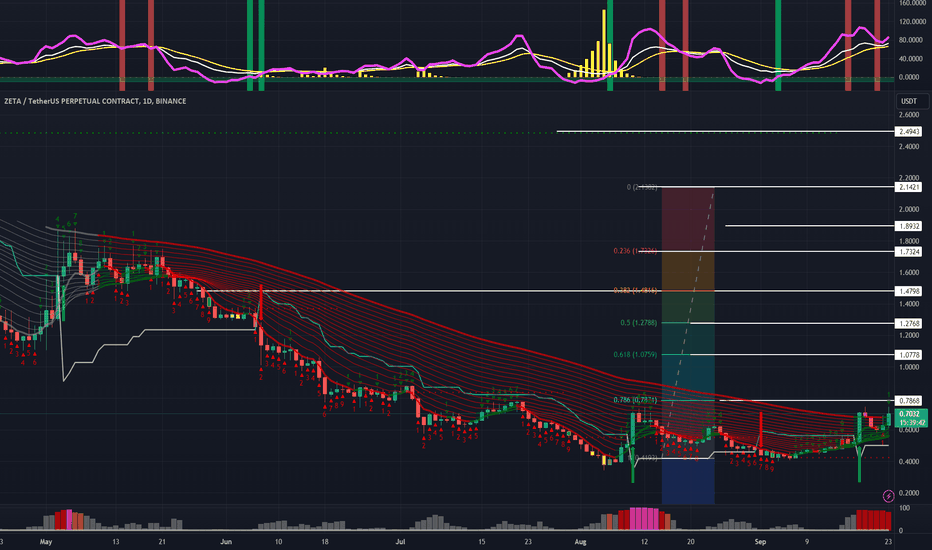Click the 1.6000 price axis tick
Image resolution: width=932 pixels, height=550 pixels.
tap(909, 272)
